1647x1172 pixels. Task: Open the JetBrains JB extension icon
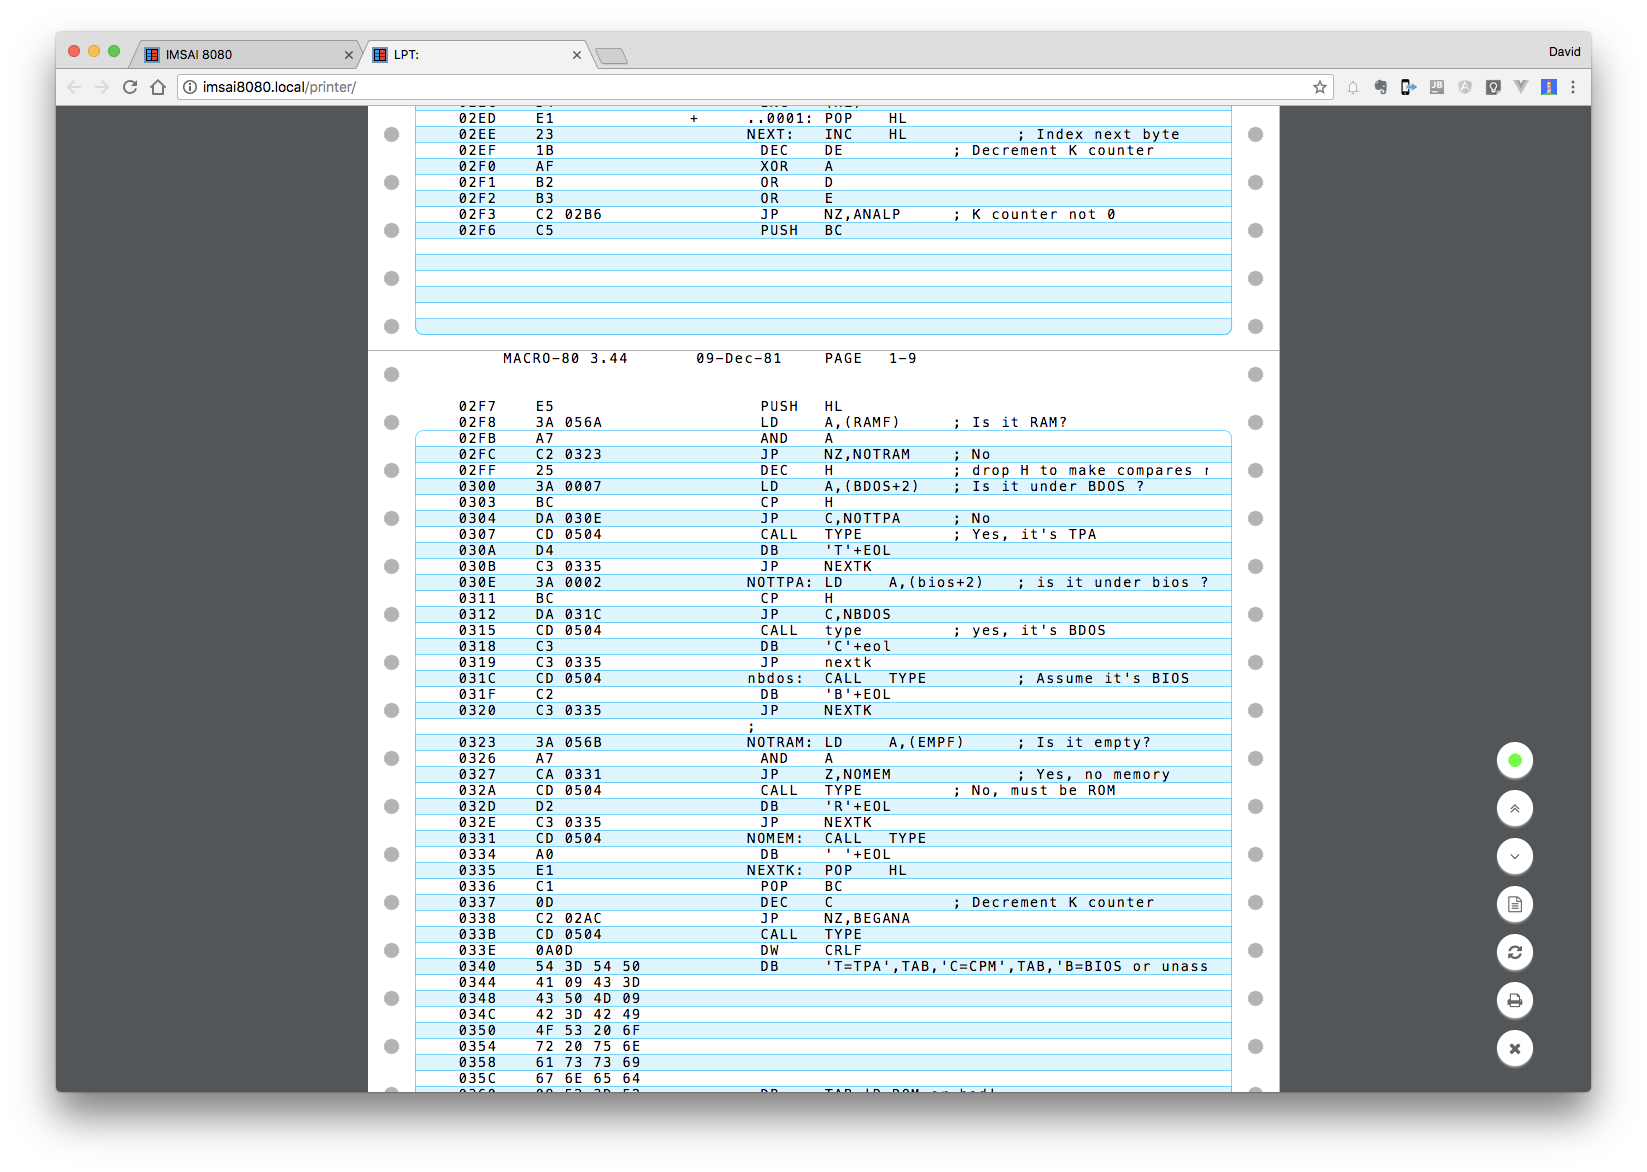pos(1436,87)
